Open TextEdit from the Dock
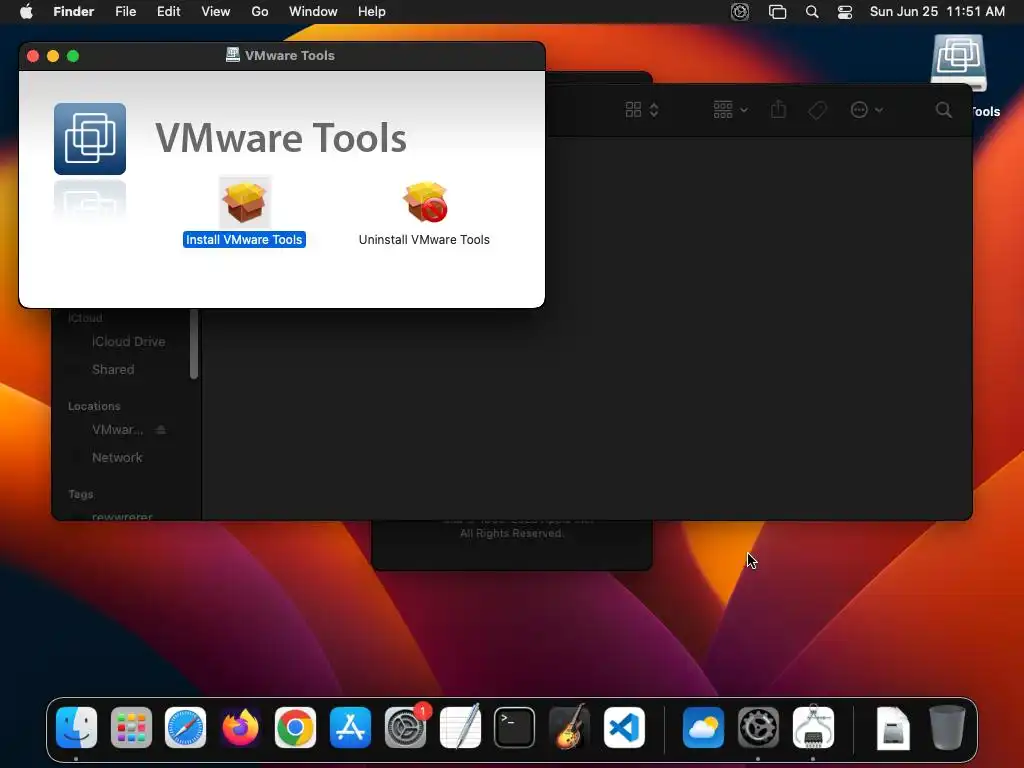The height and width of the screenshot is (768, 1024). [460, 727]
